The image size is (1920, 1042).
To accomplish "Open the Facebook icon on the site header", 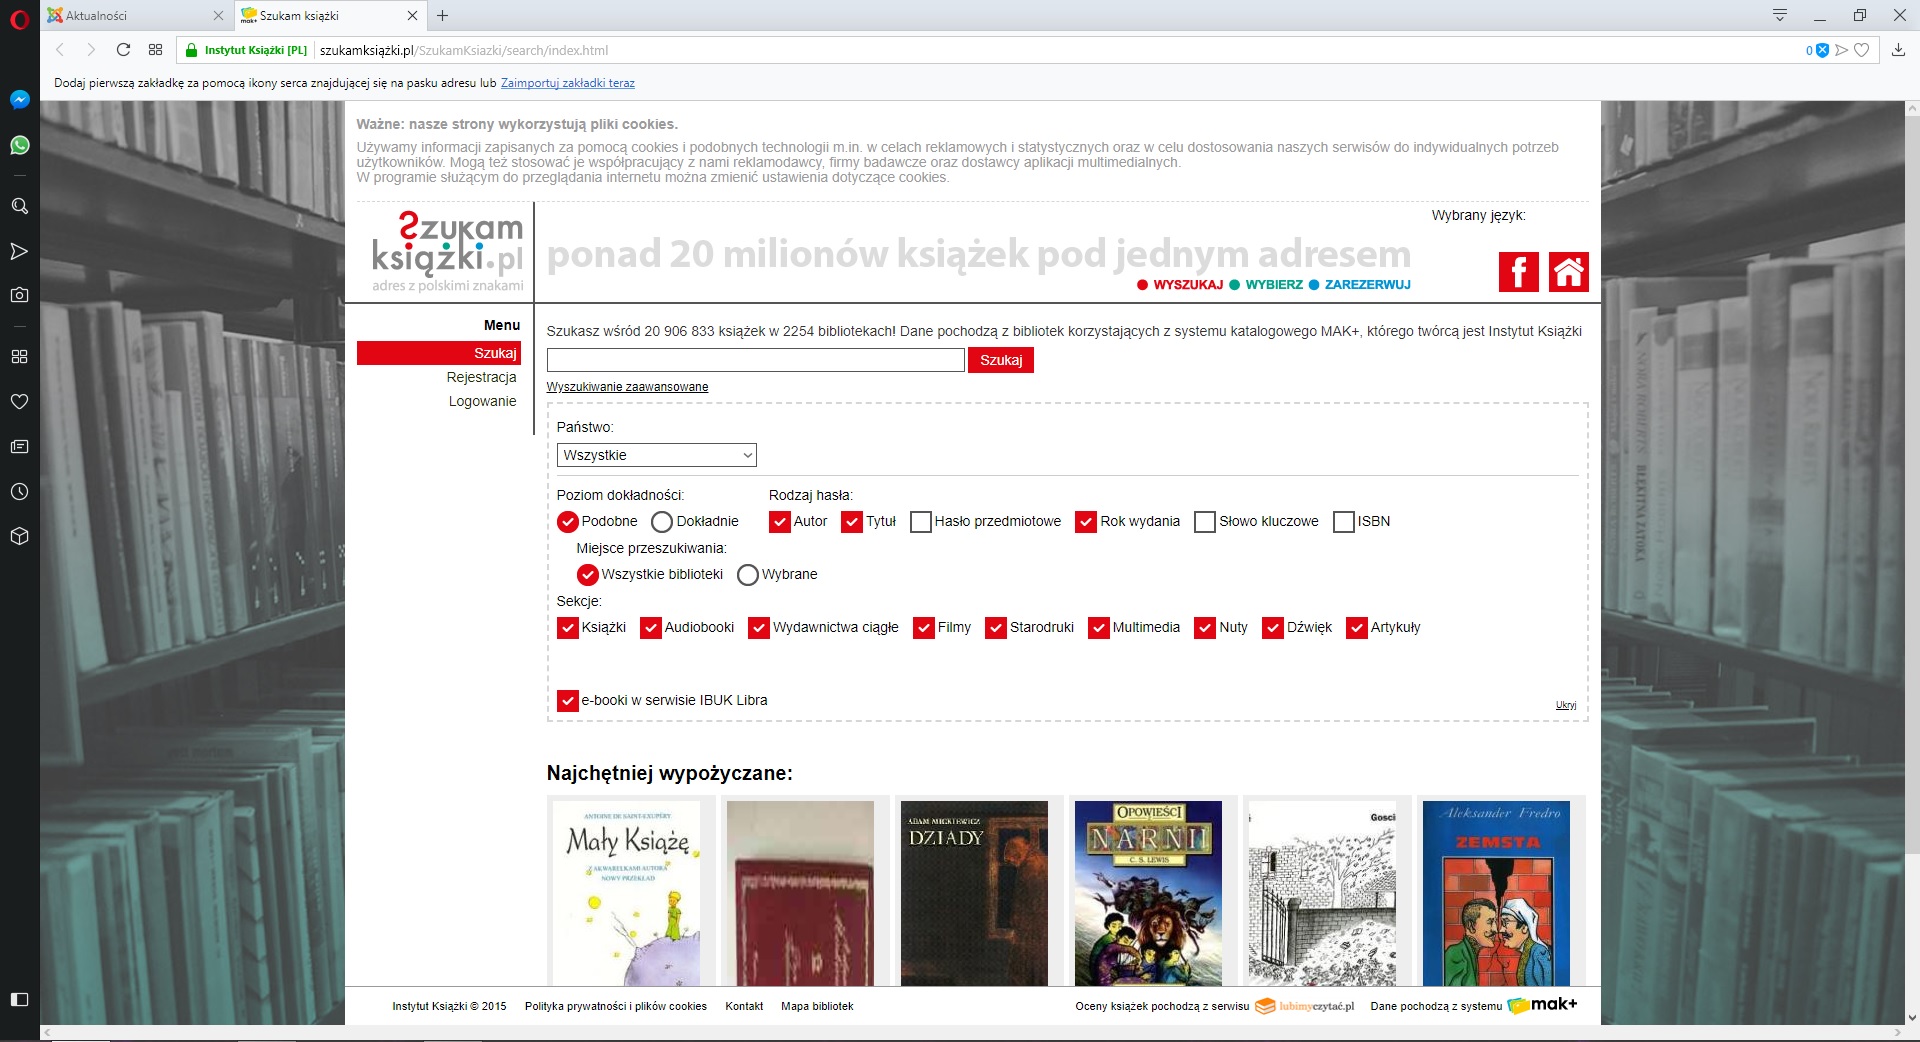I will 1518,272.
